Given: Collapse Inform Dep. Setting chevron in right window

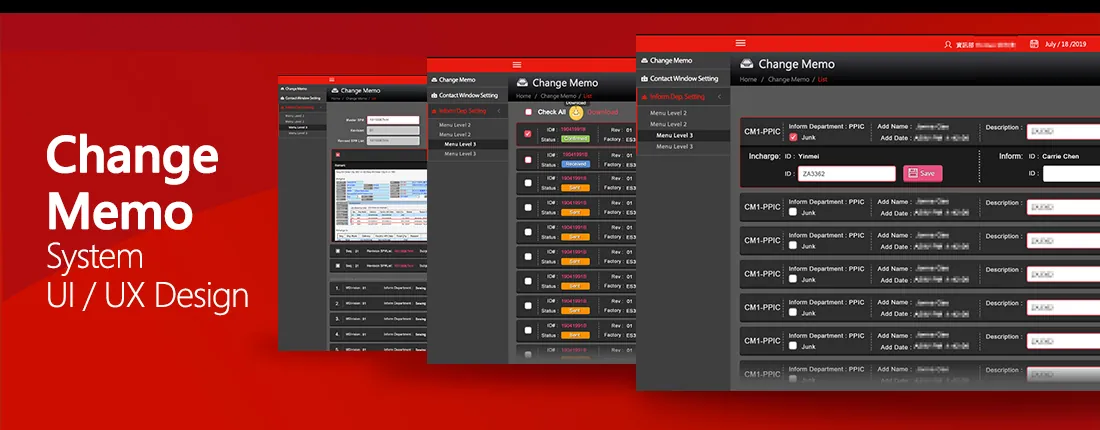Looking at the screenshot, I should pos(719,97).
